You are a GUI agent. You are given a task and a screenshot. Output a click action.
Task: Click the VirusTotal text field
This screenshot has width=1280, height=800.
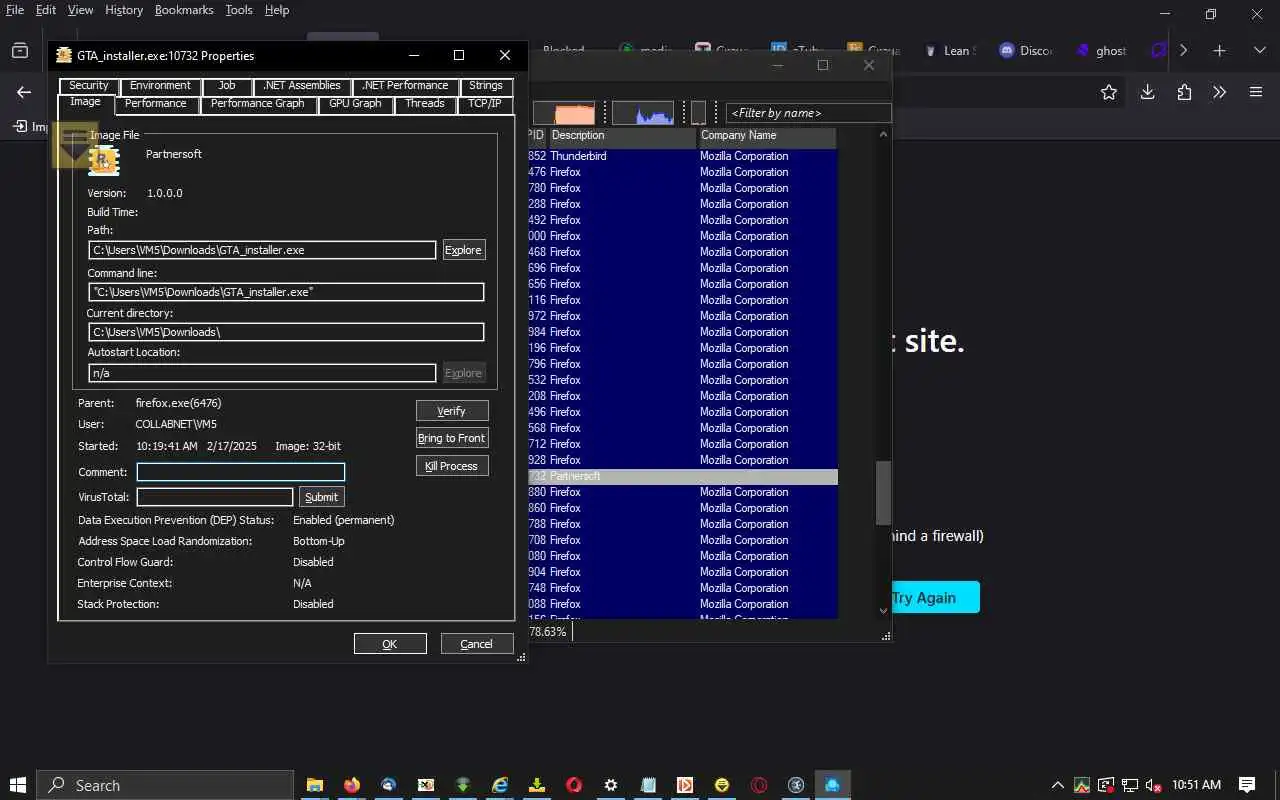[x=215, y=497]
